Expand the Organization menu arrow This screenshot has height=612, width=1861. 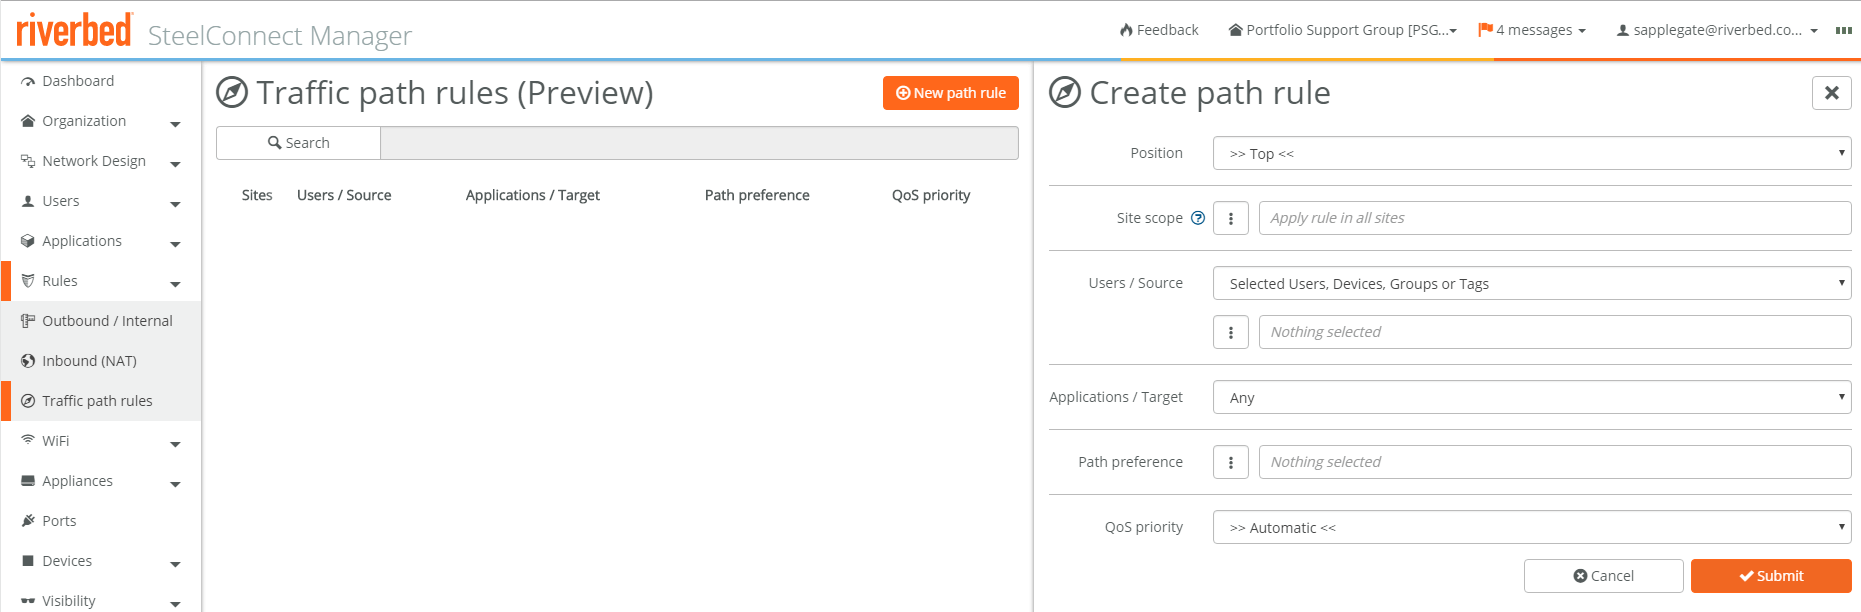point(176,125)
